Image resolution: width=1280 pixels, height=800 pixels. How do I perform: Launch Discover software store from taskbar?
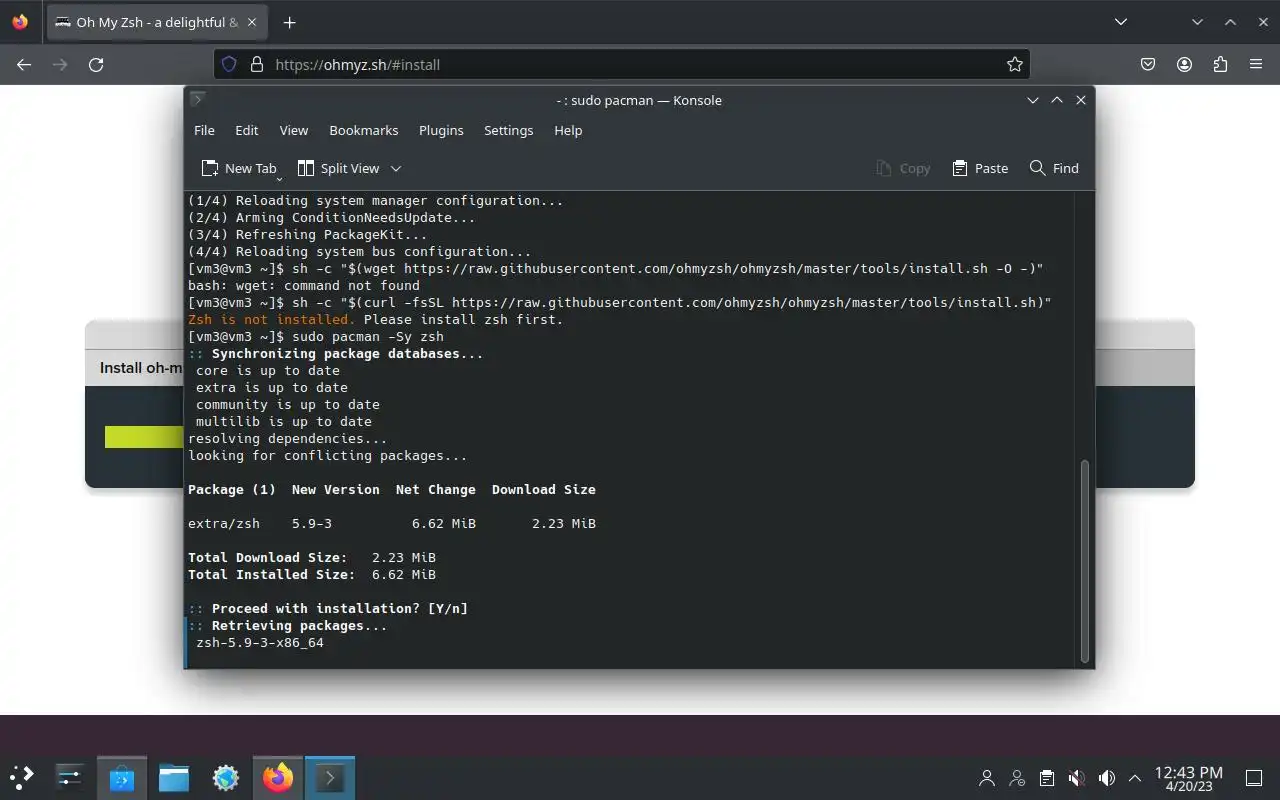click(122, 777)
